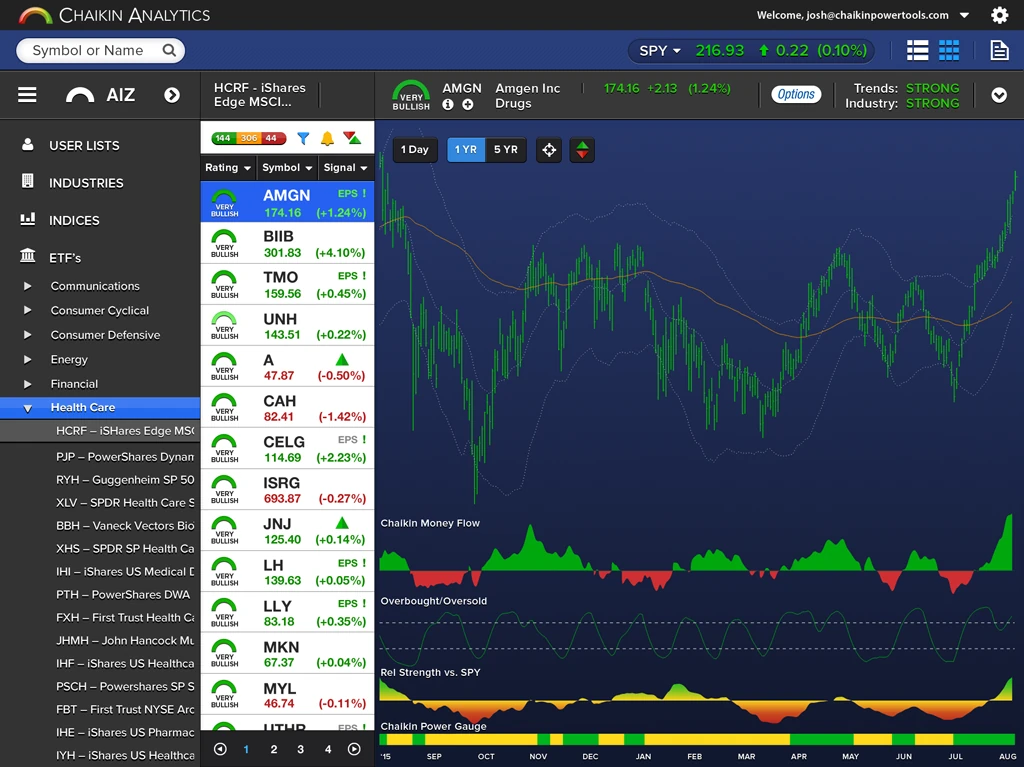Sort by Signal dropdown
This screenshot has width=1024, height=767.
tap(345, 168)
